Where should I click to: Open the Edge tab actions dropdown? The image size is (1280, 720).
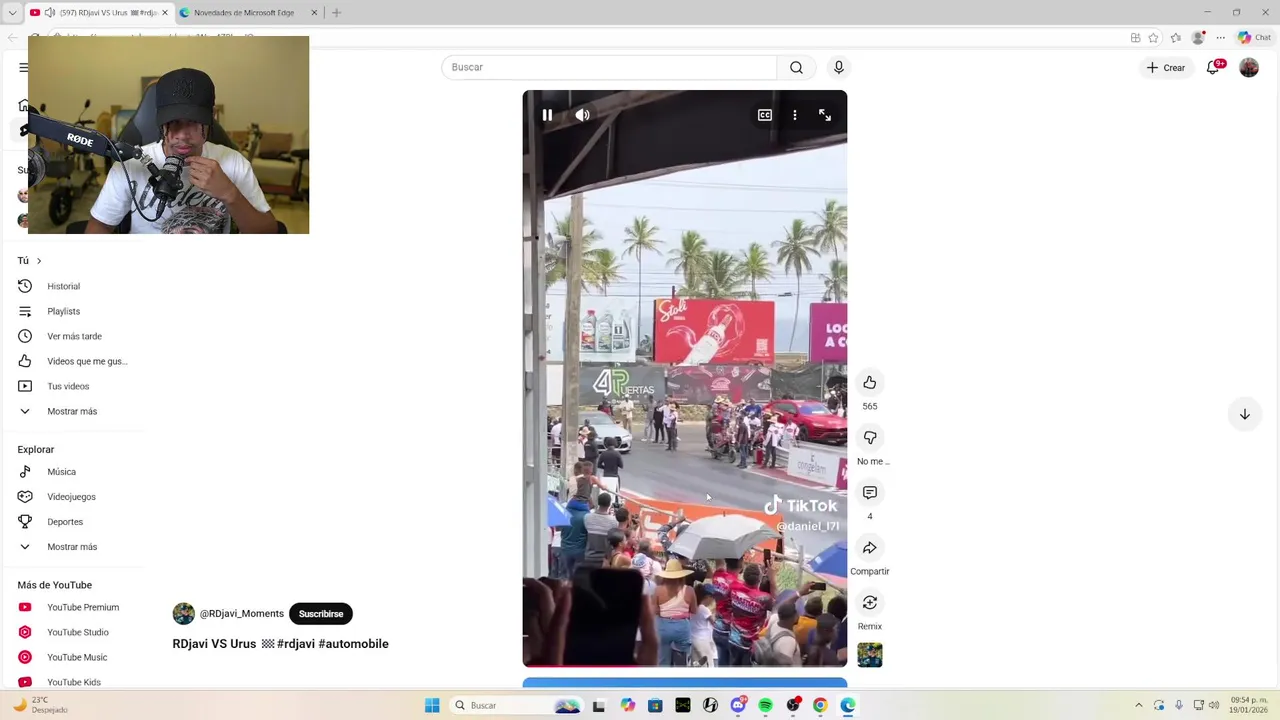coord(12,13)
